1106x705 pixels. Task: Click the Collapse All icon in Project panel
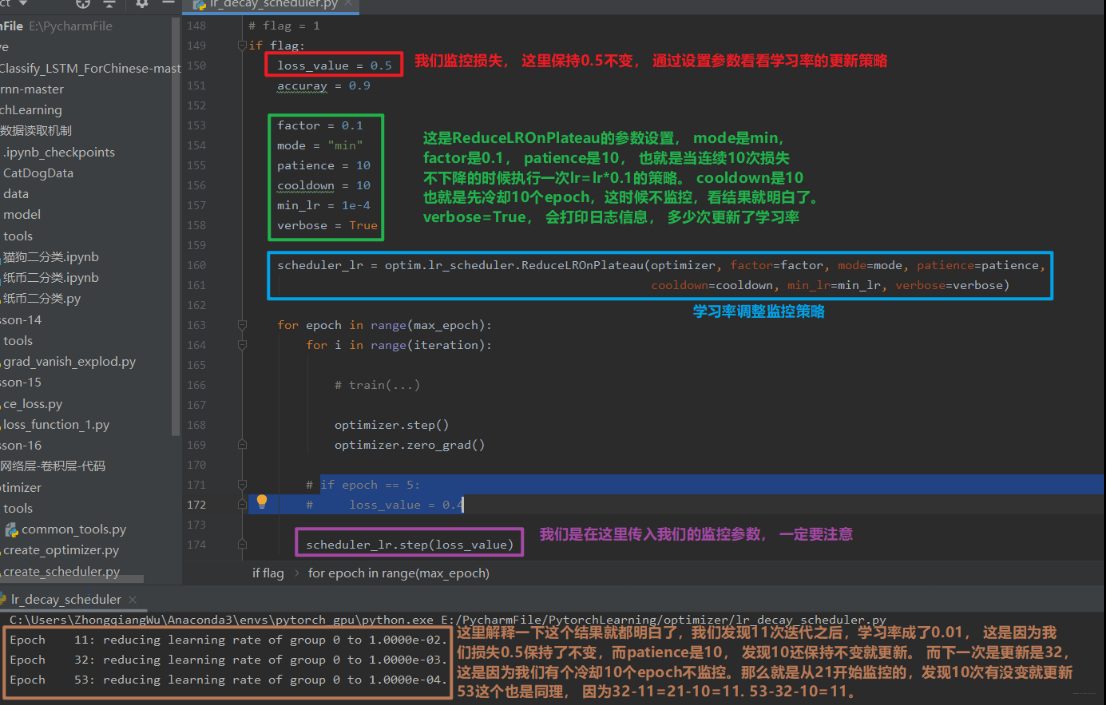(109, 4)
